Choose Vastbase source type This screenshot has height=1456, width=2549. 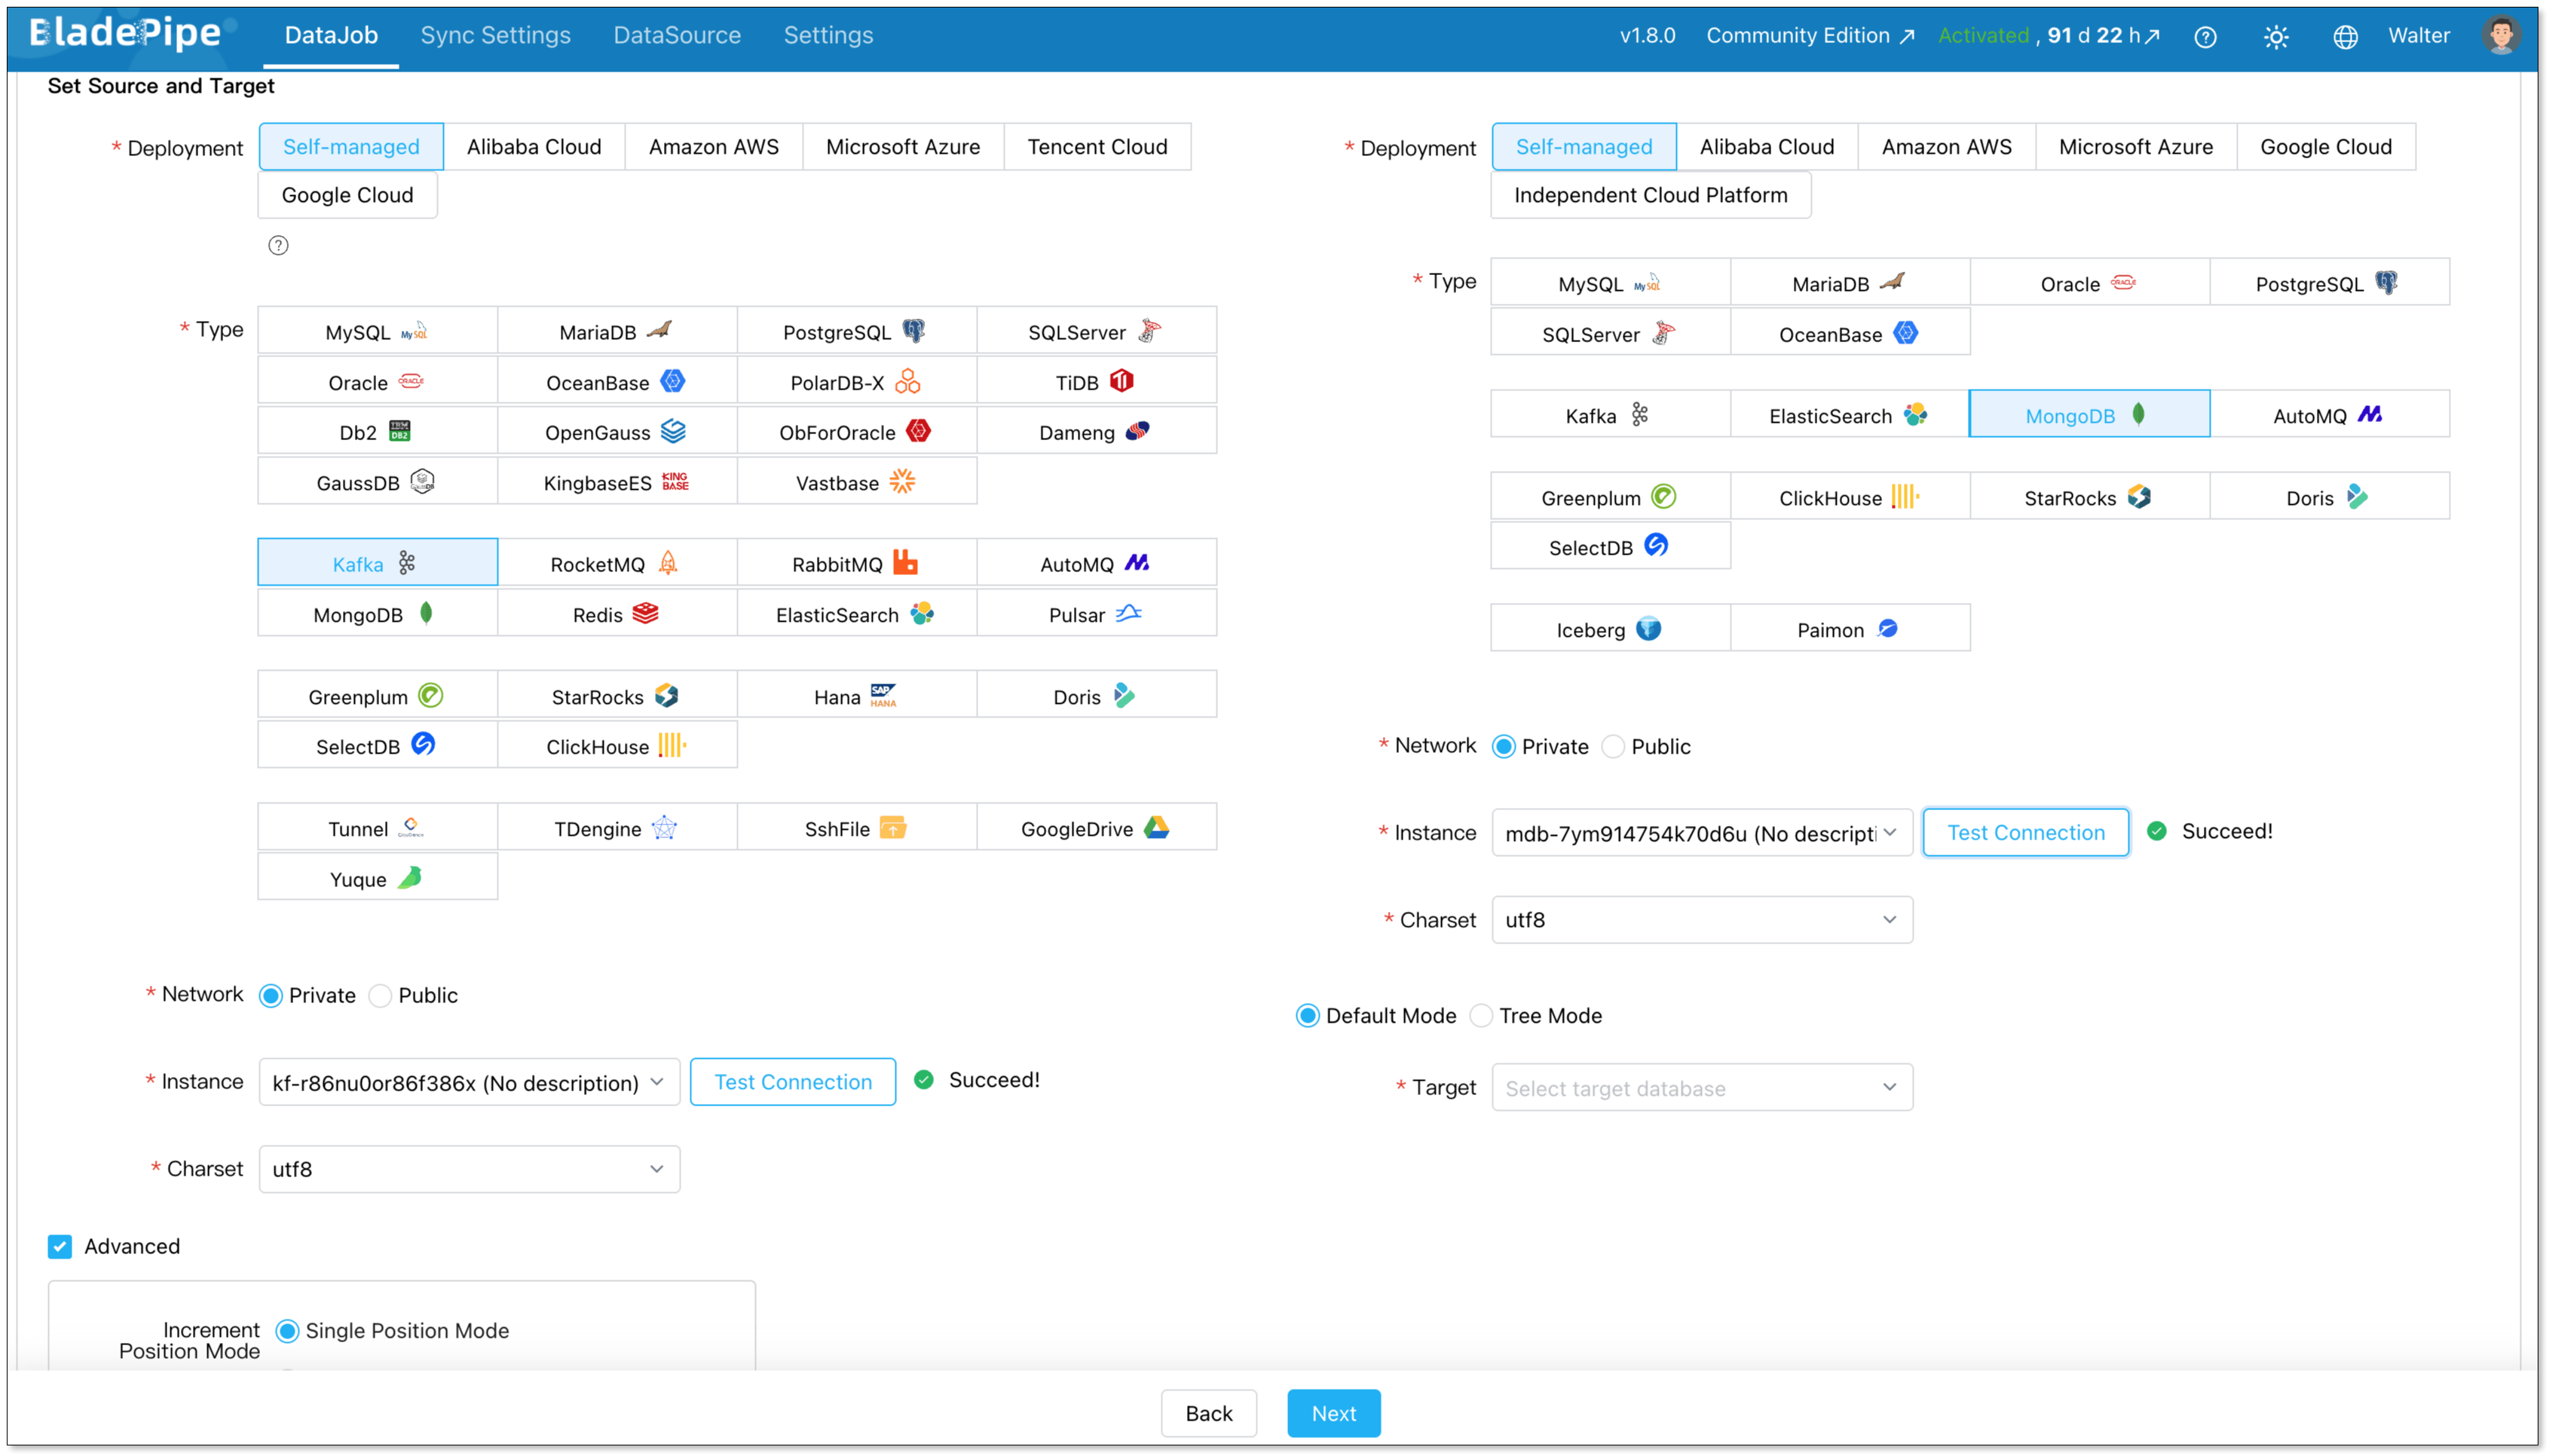[x=856, y=482]
